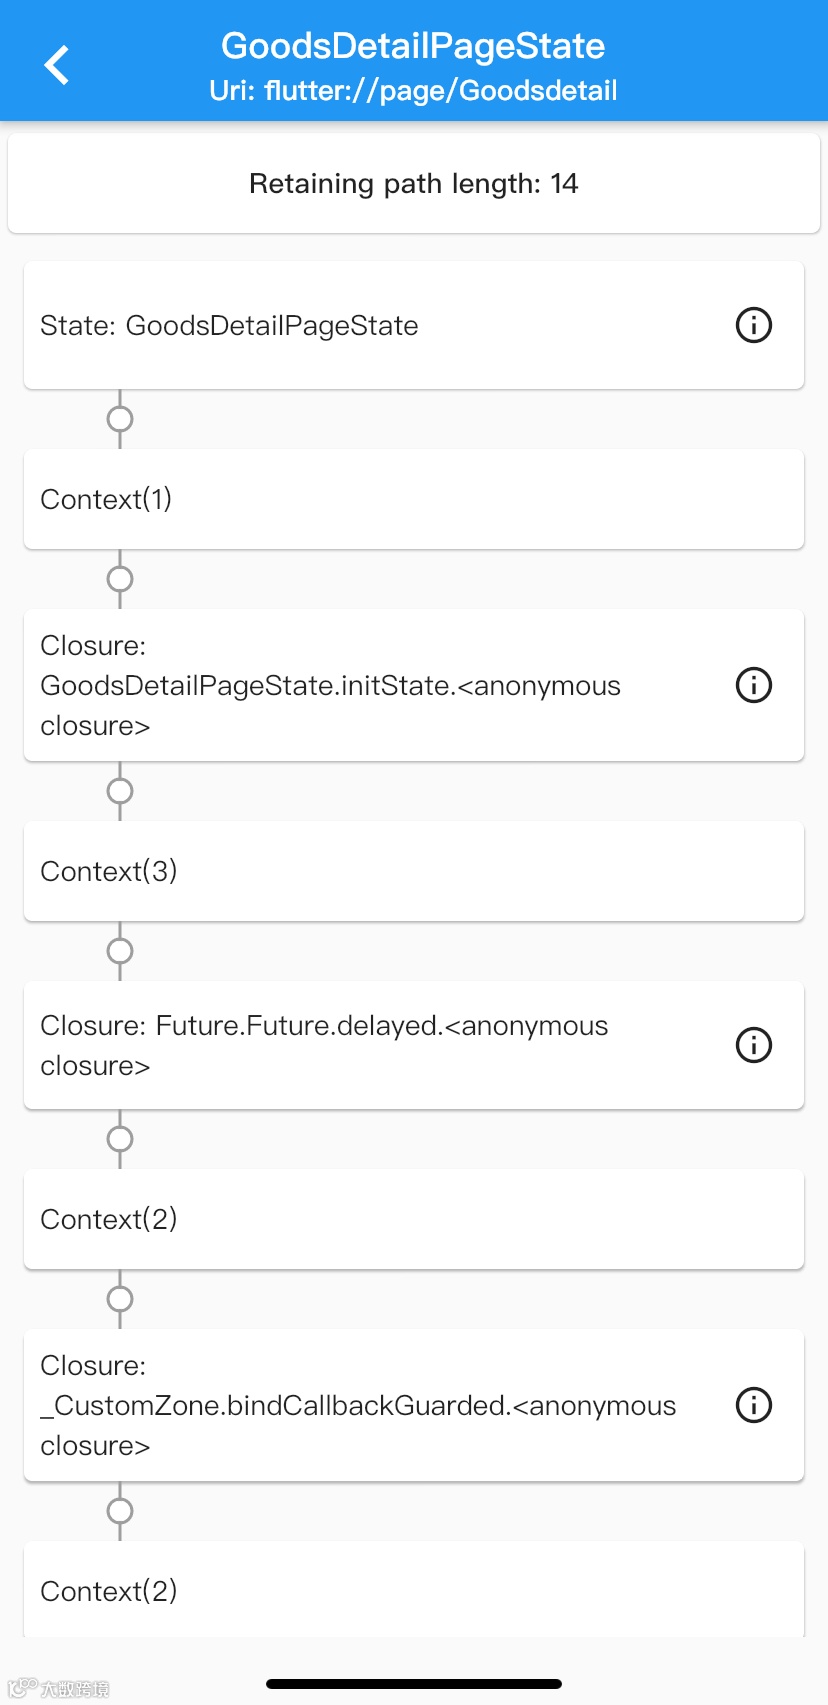
Task: Tap the Retaining path length: 14 card
Action: click(x=413, y=184)
